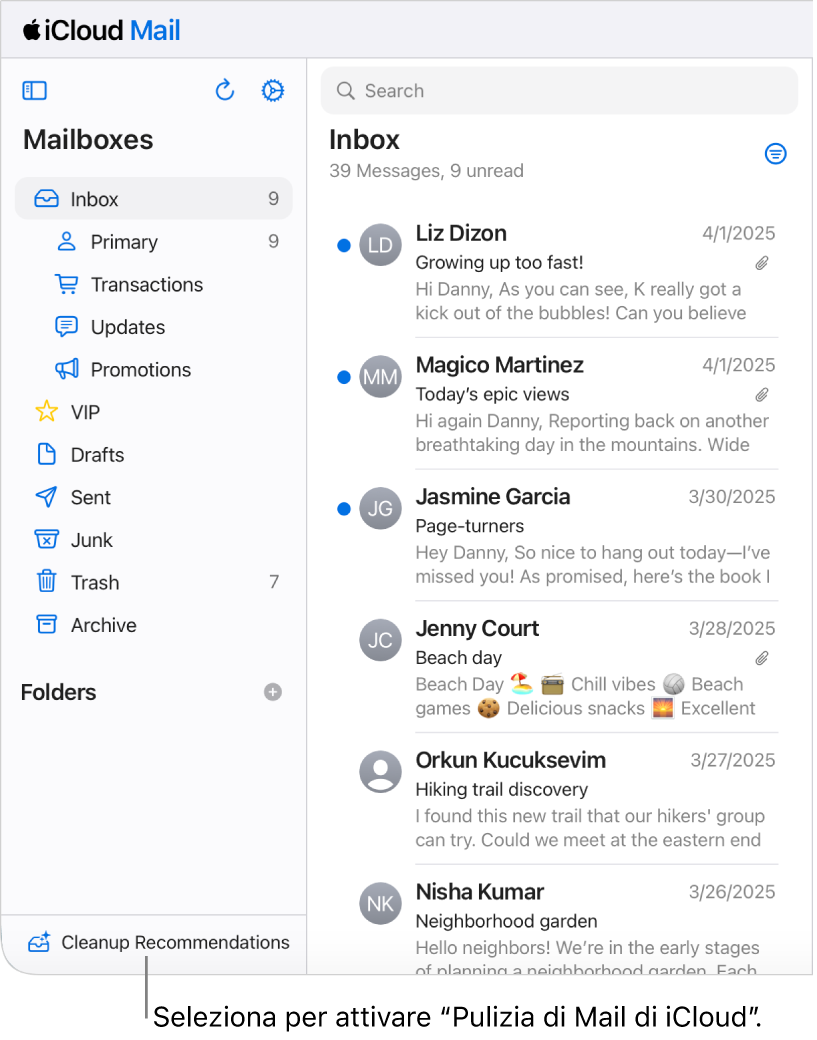Viewport: 817px width, 1040px height.
Task: Open the message filter icon above the inbox
Action: click(x=776, y=154)
